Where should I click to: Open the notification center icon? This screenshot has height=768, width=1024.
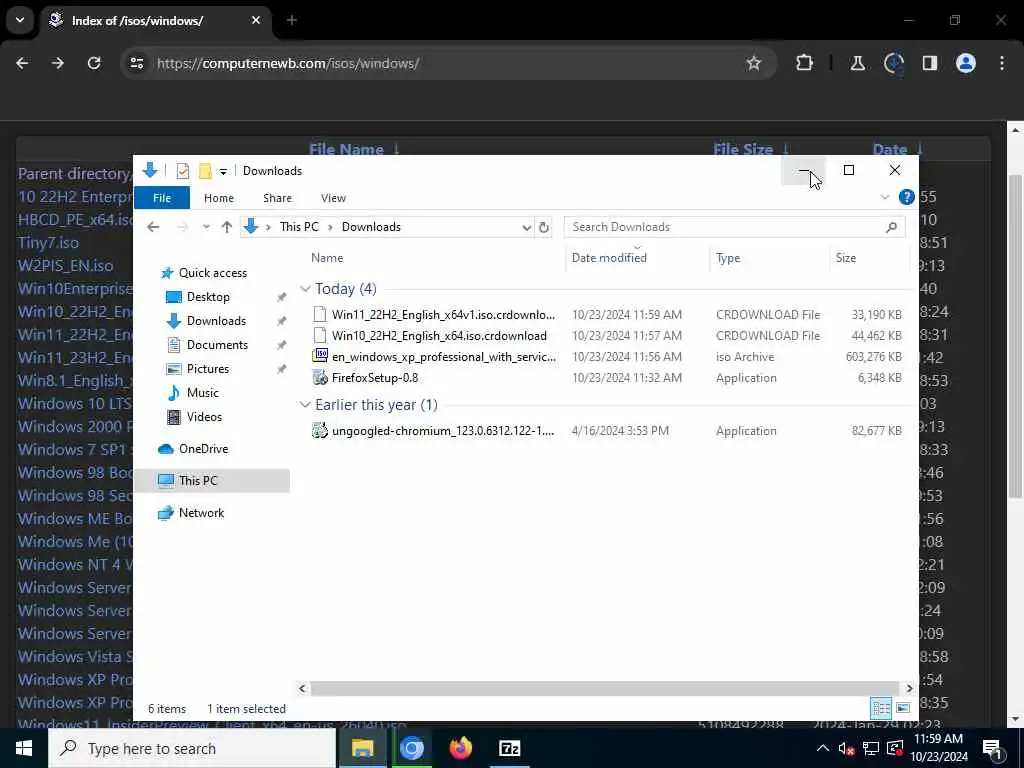pos(992,748)
